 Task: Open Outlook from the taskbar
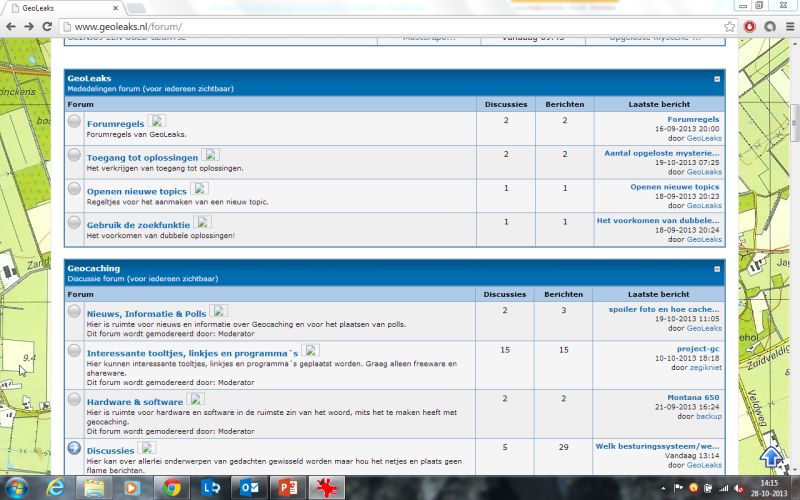pyautogui.click(x=249, y=488)
